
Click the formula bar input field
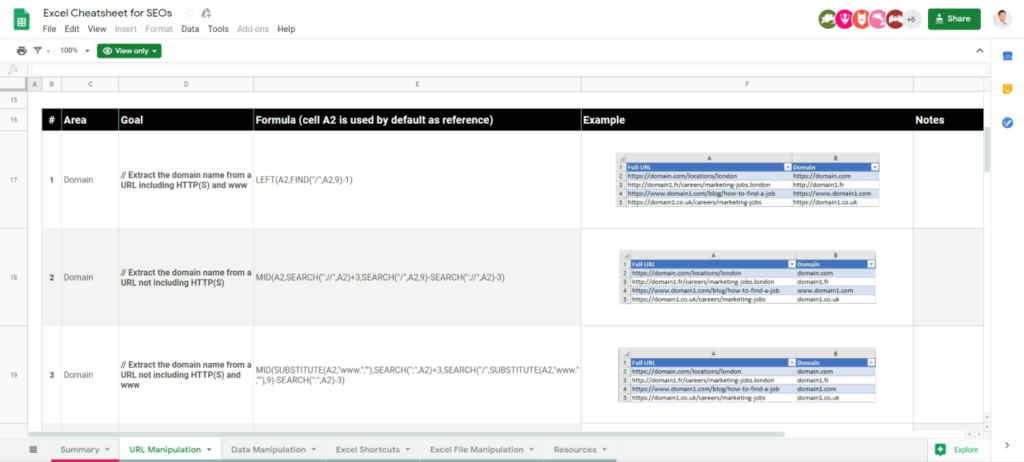click(x=508, y=69)
